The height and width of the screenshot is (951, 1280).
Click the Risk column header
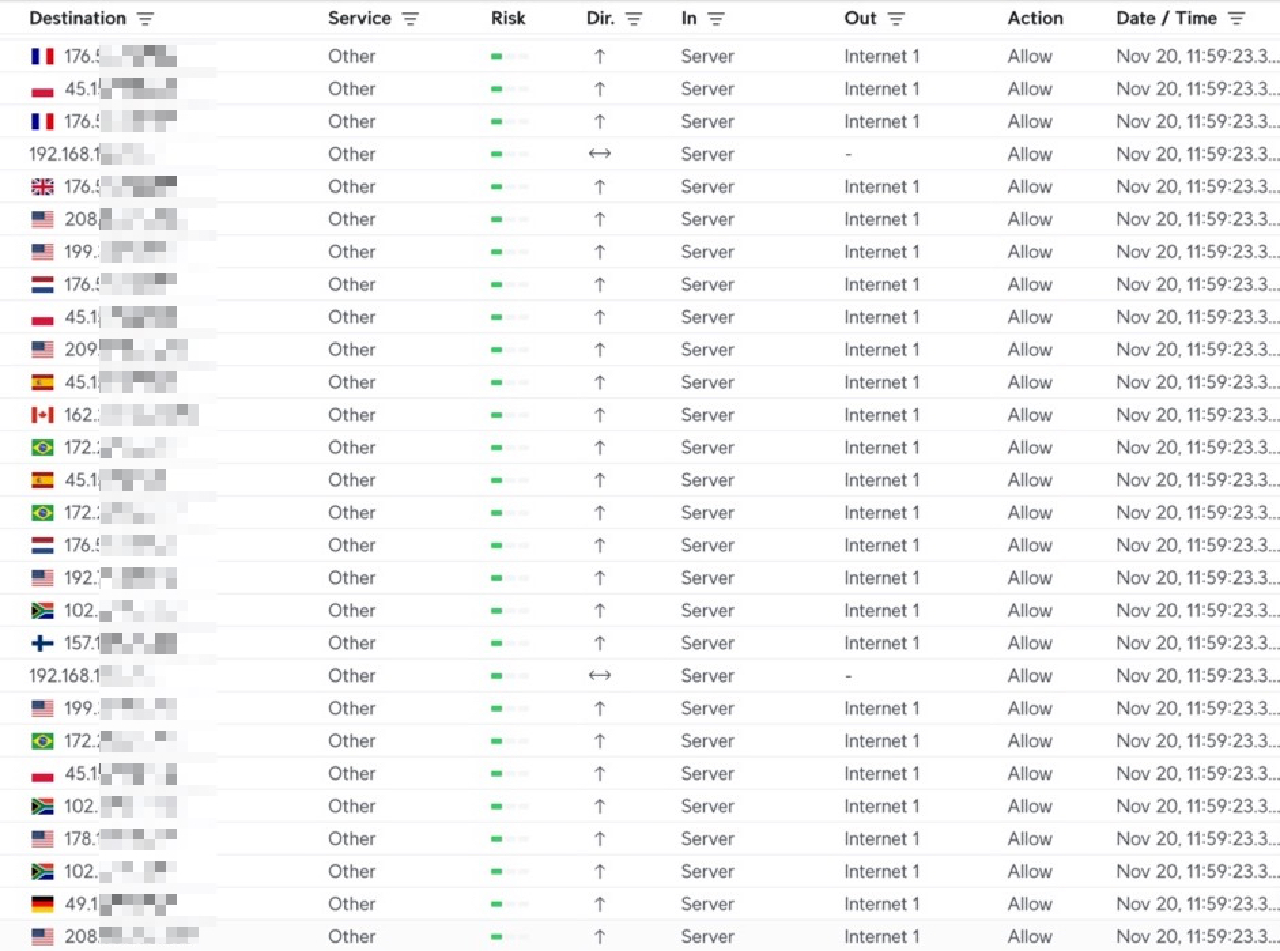pos(508,19)
